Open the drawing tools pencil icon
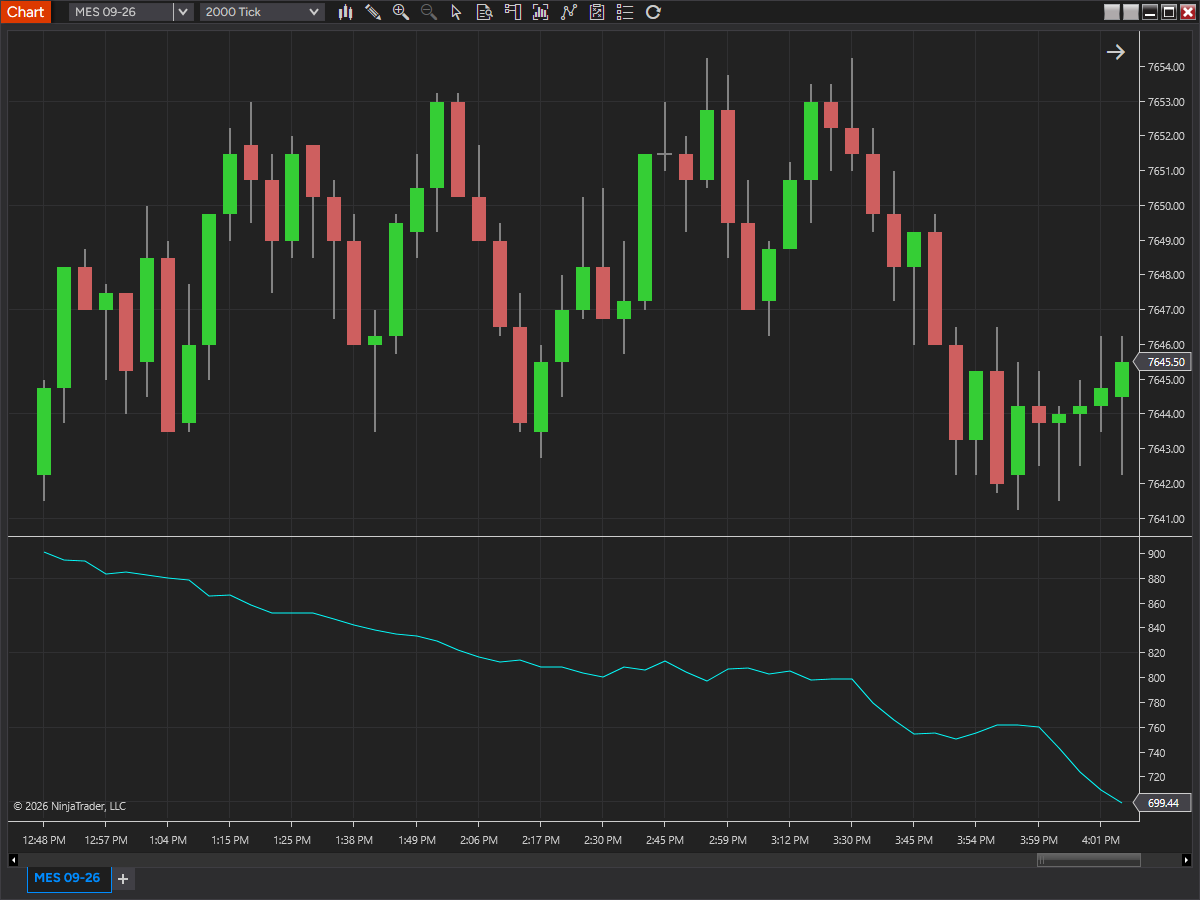 373,12
